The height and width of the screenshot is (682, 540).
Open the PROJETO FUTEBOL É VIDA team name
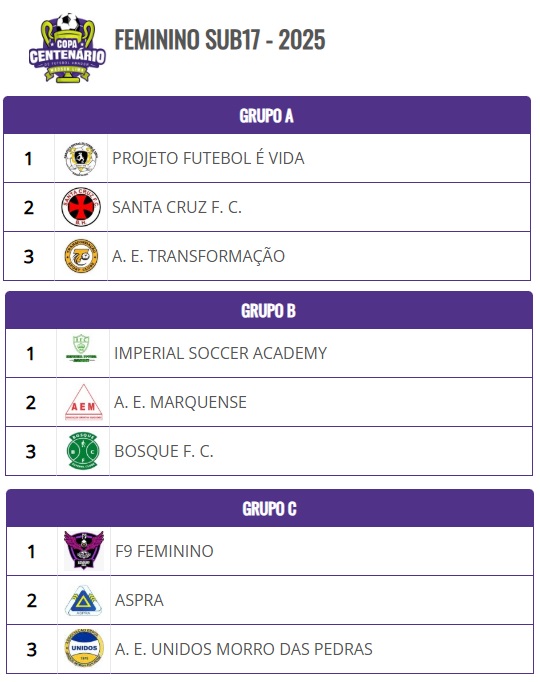pyautogui.click(x=208, y=158)
